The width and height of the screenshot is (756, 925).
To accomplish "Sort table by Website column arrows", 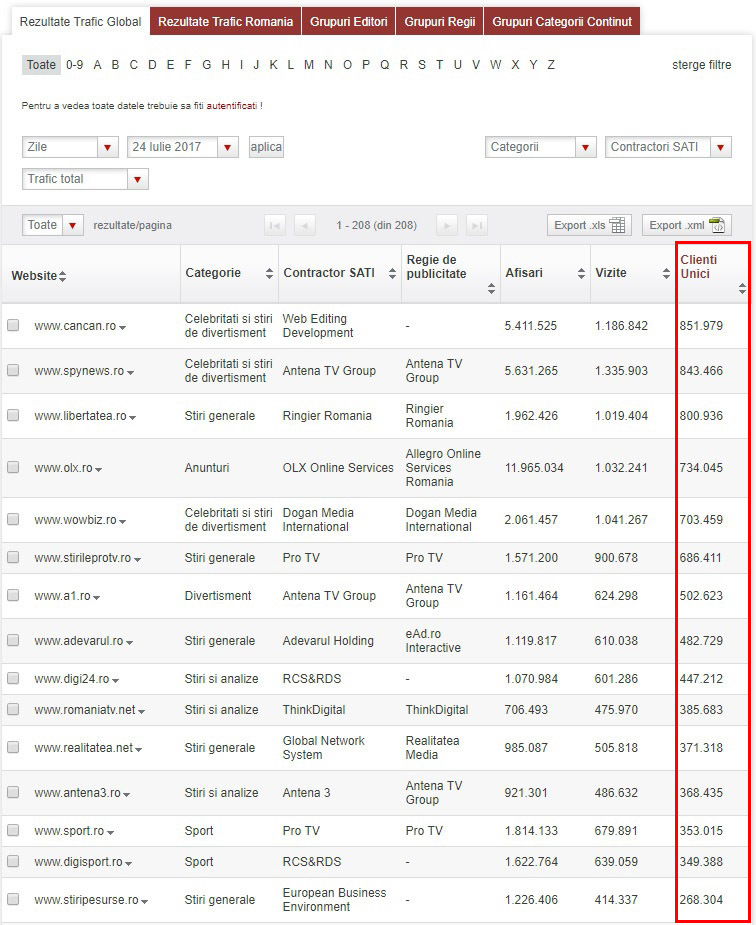I will coord(63,276).
